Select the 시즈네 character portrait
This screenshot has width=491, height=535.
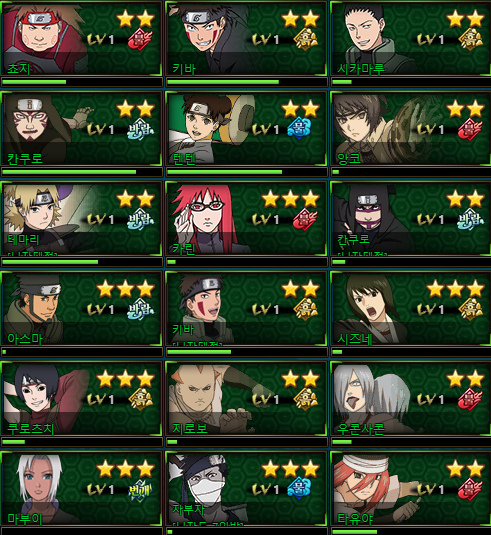click(x=370, y=309)
